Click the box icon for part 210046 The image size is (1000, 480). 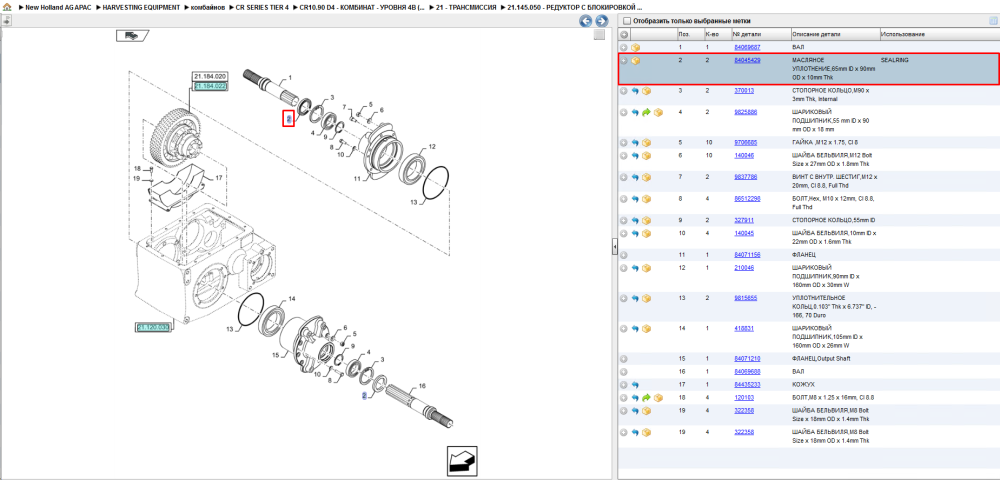point(647,268)
